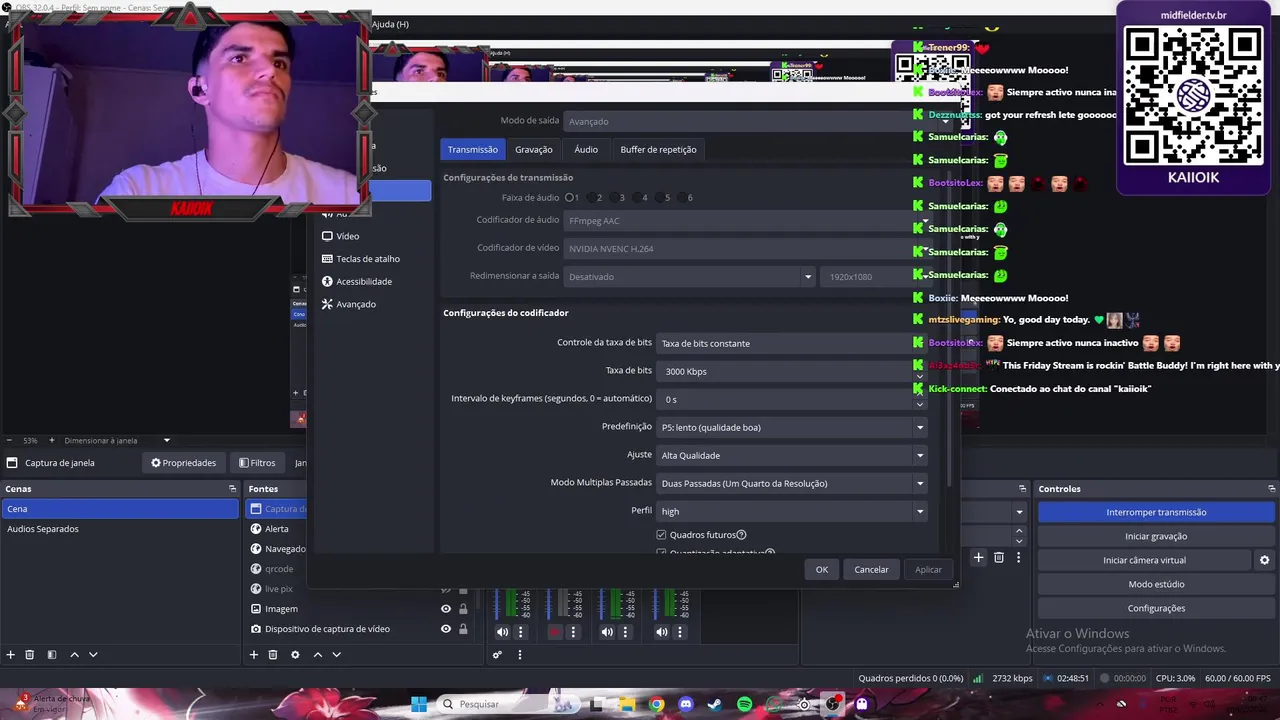Click Interromper transmissão button
1280x720 pixels.
(x=1156, y=512)
